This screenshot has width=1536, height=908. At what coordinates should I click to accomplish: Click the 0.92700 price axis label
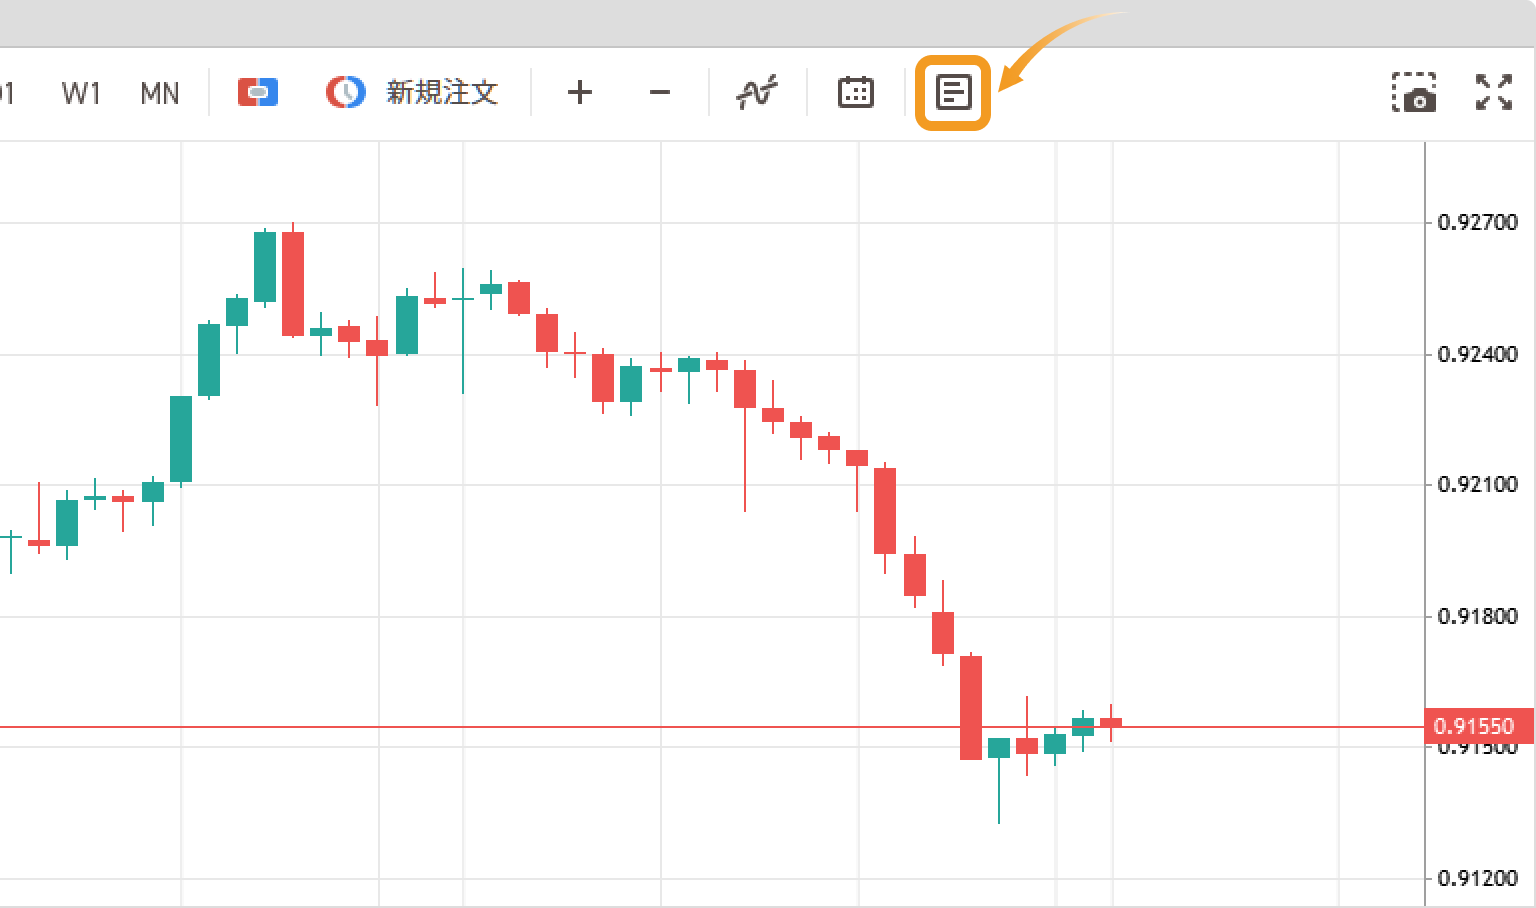tap(1477, 222)
